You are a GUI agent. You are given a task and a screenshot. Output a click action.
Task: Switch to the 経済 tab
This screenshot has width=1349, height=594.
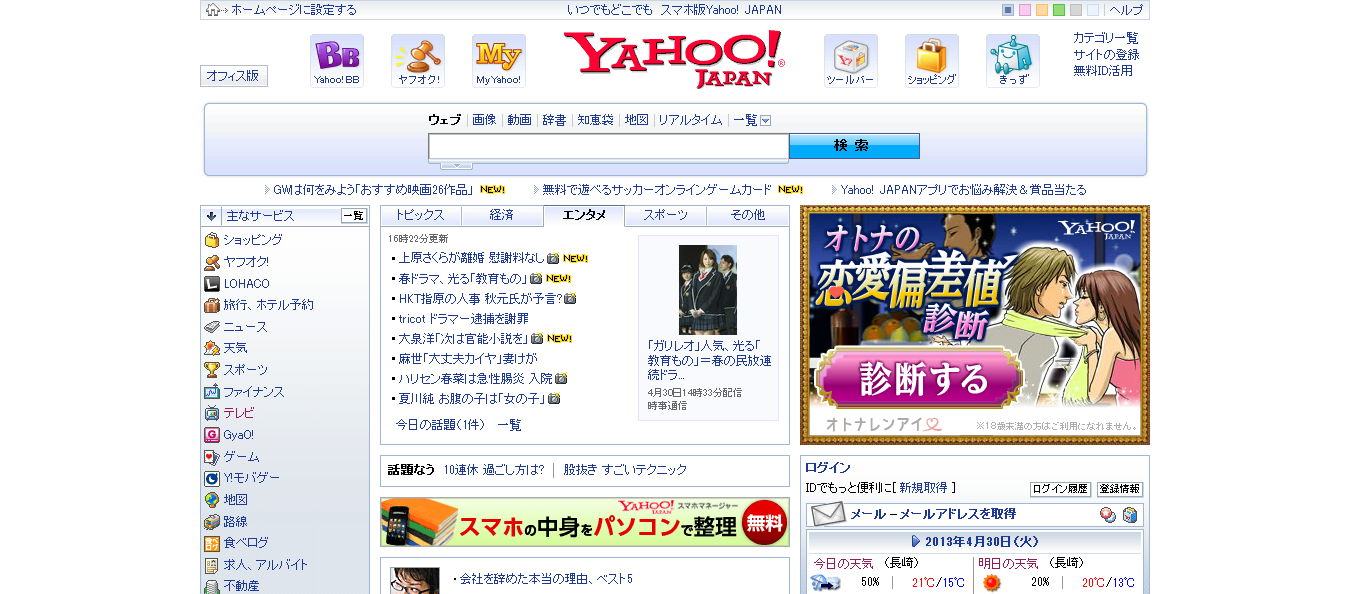coord(502,215)
